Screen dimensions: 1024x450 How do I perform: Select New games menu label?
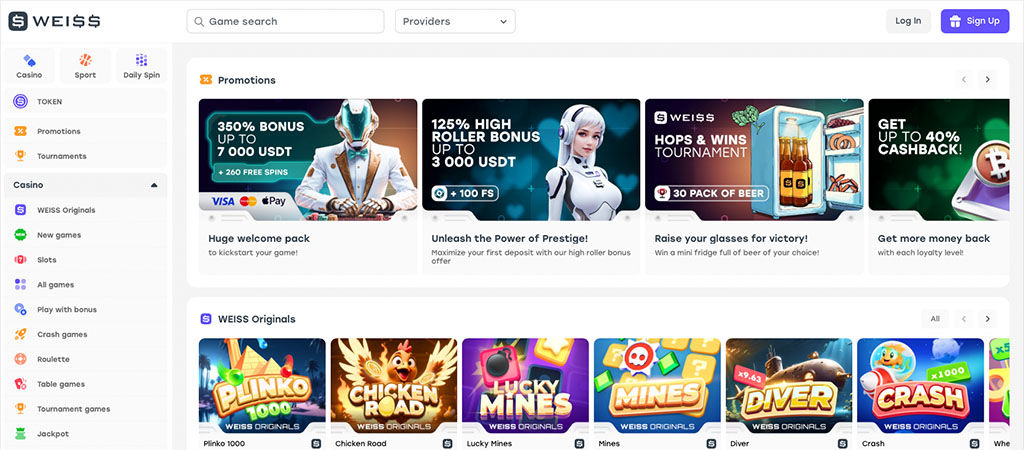pyautogui.click(x=59, y=234)
